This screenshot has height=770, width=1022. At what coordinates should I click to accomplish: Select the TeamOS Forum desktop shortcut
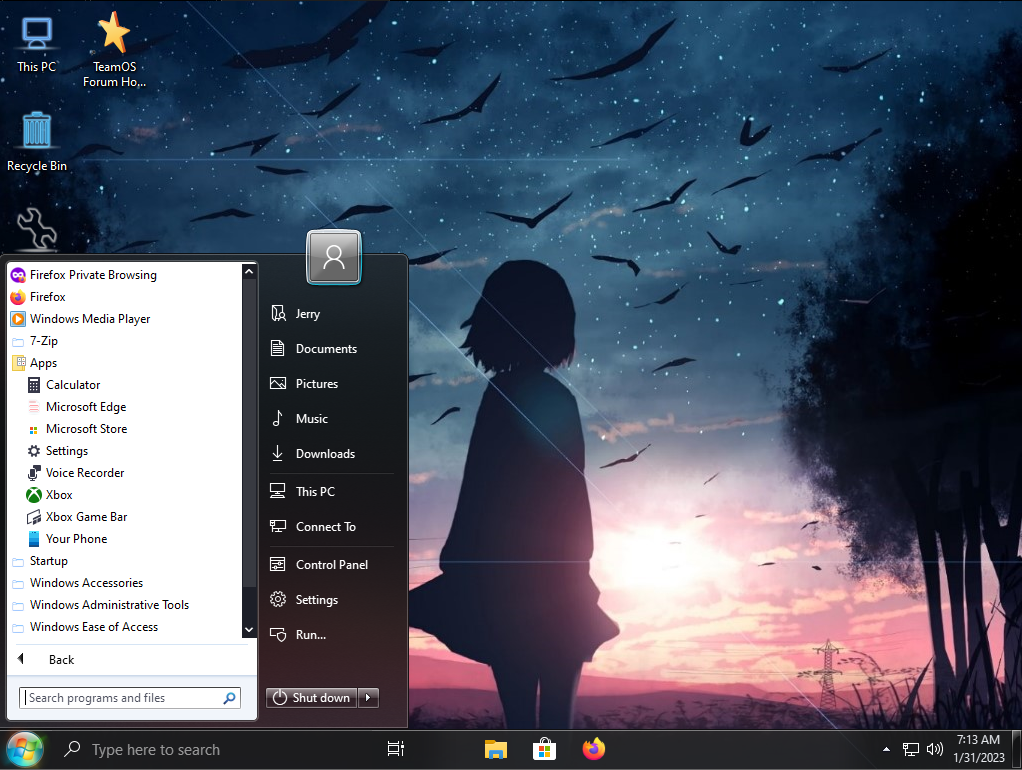114,51
